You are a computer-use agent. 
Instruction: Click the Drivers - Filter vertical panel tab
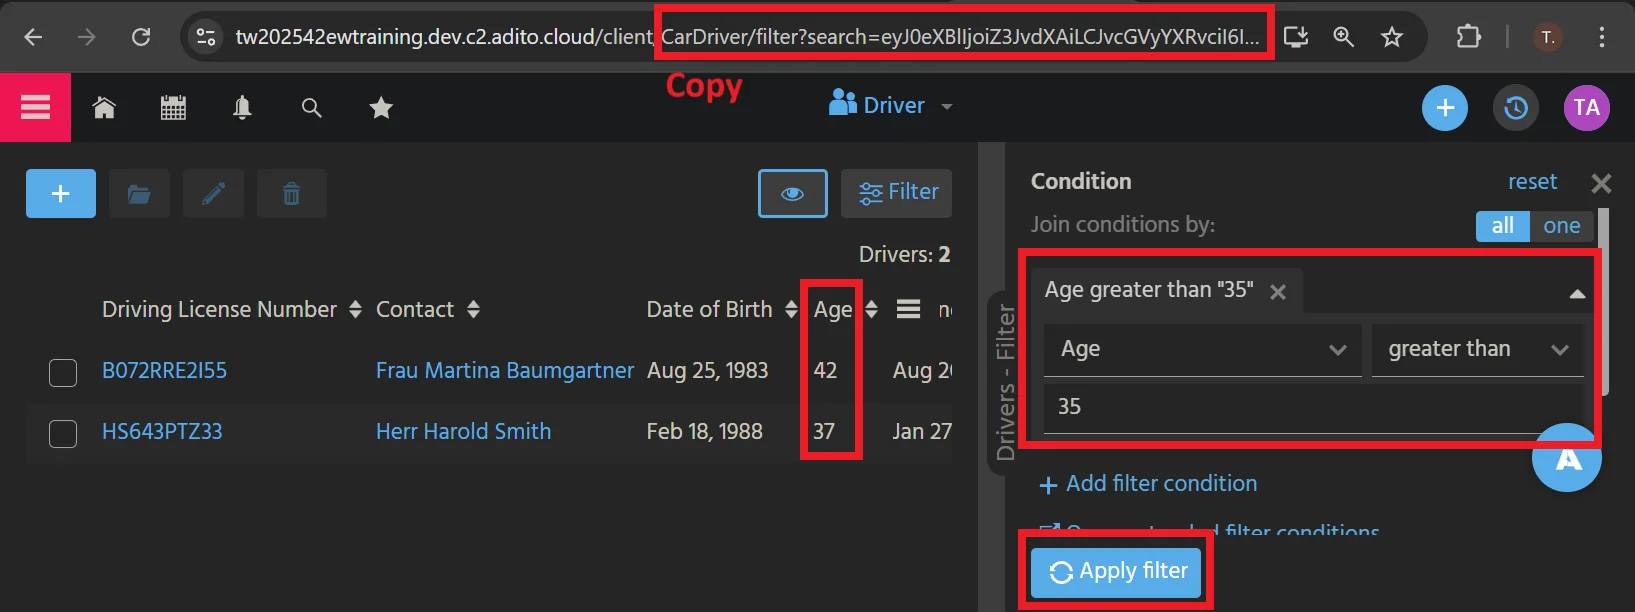pos(1004,383)
